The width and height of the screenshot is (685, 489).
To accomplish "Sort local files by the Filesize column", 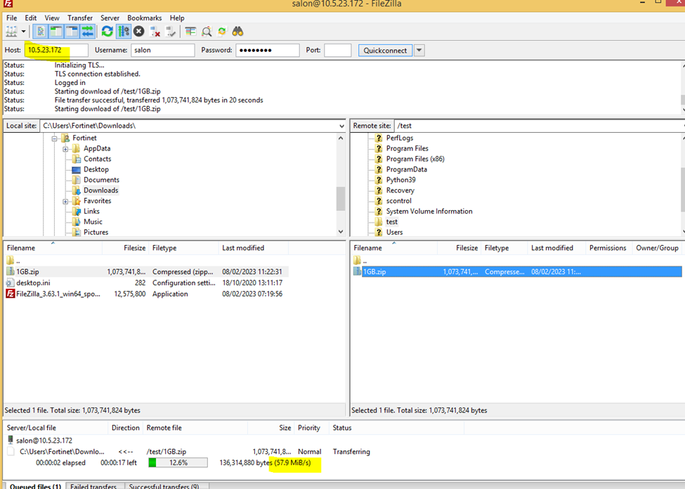I will coord(126,248).
